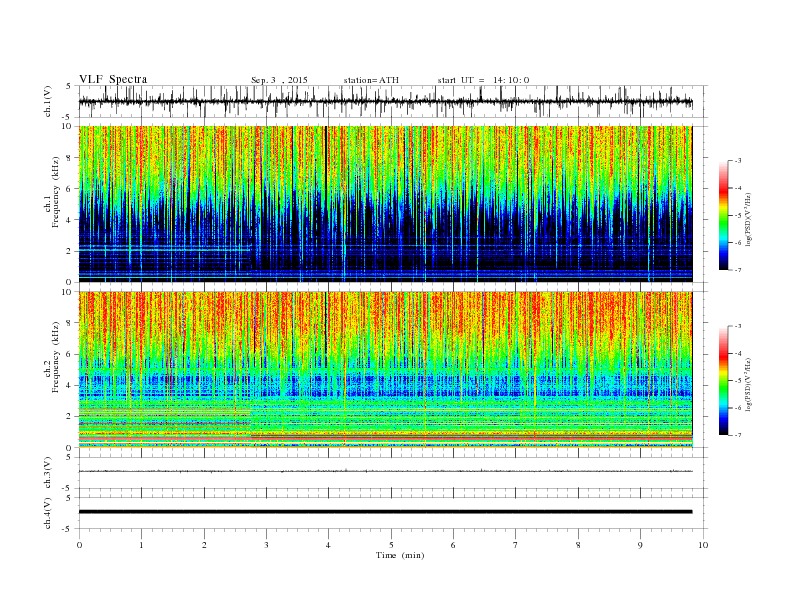Screen dimensions: 792x612
Task: Click the ch.1 voltage waveform trace
Action: click(x=385, y=101)
